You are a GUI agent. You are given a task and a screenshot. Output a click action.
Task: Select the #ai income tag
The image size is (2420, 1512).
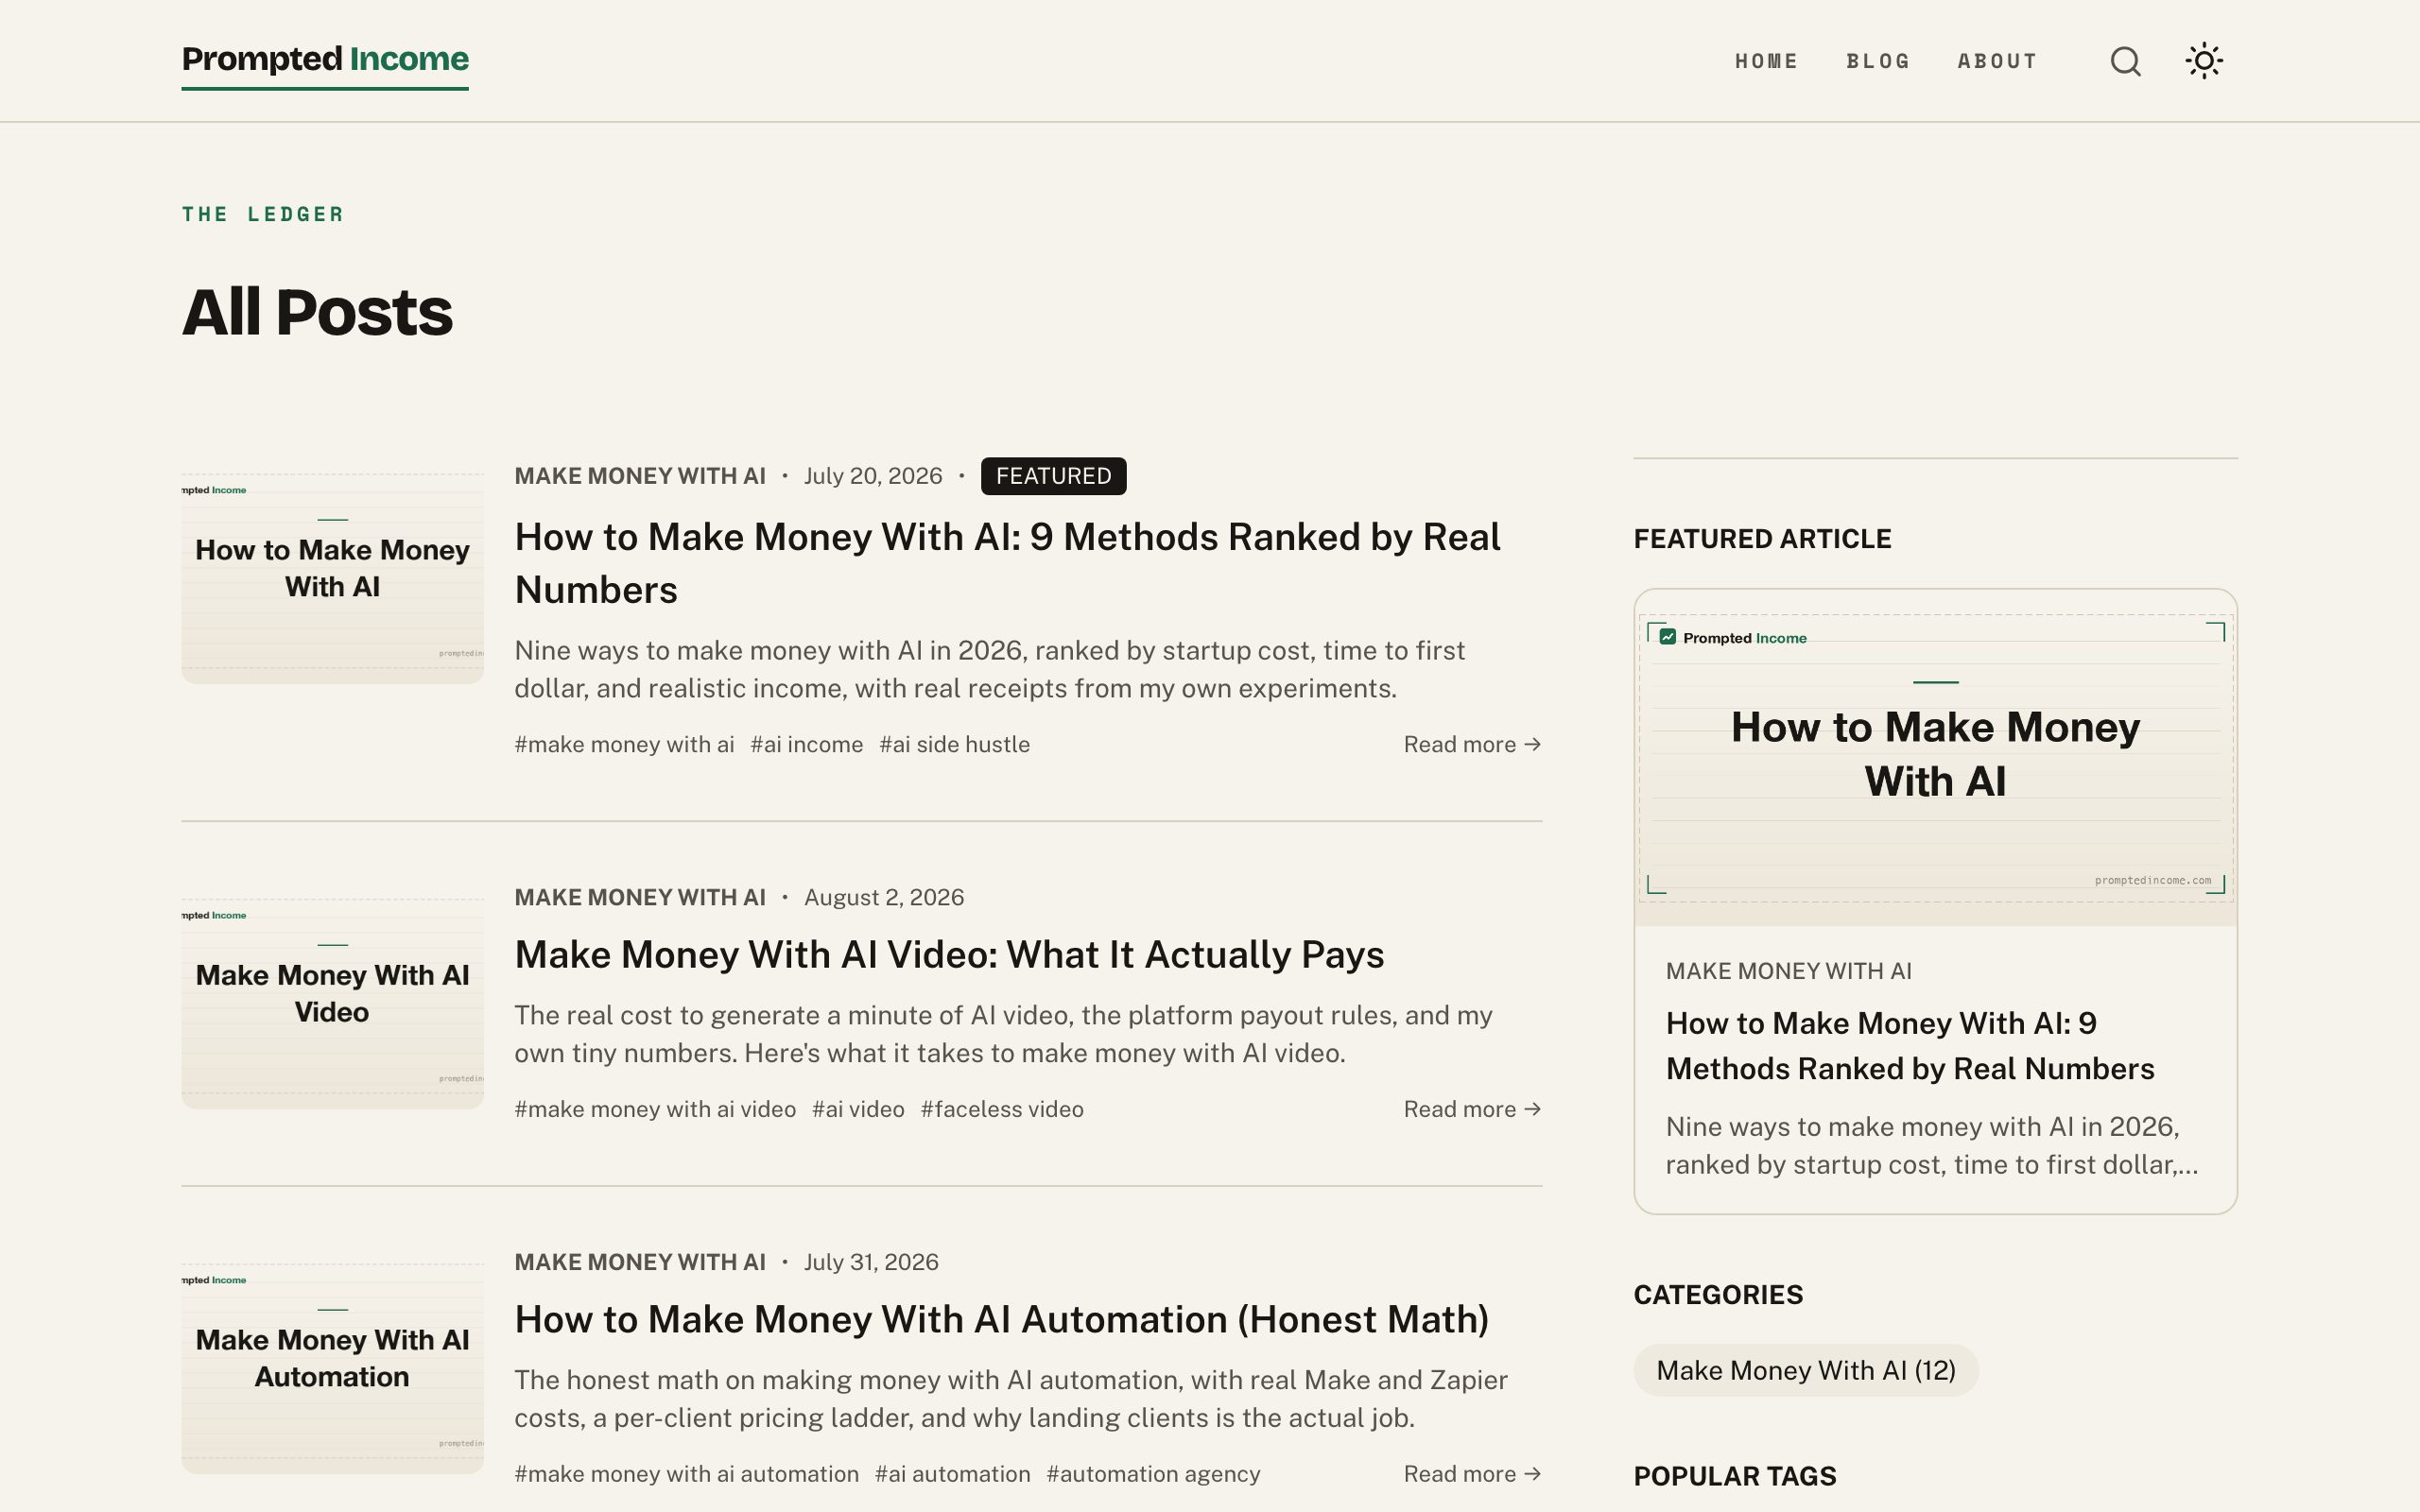806,744
